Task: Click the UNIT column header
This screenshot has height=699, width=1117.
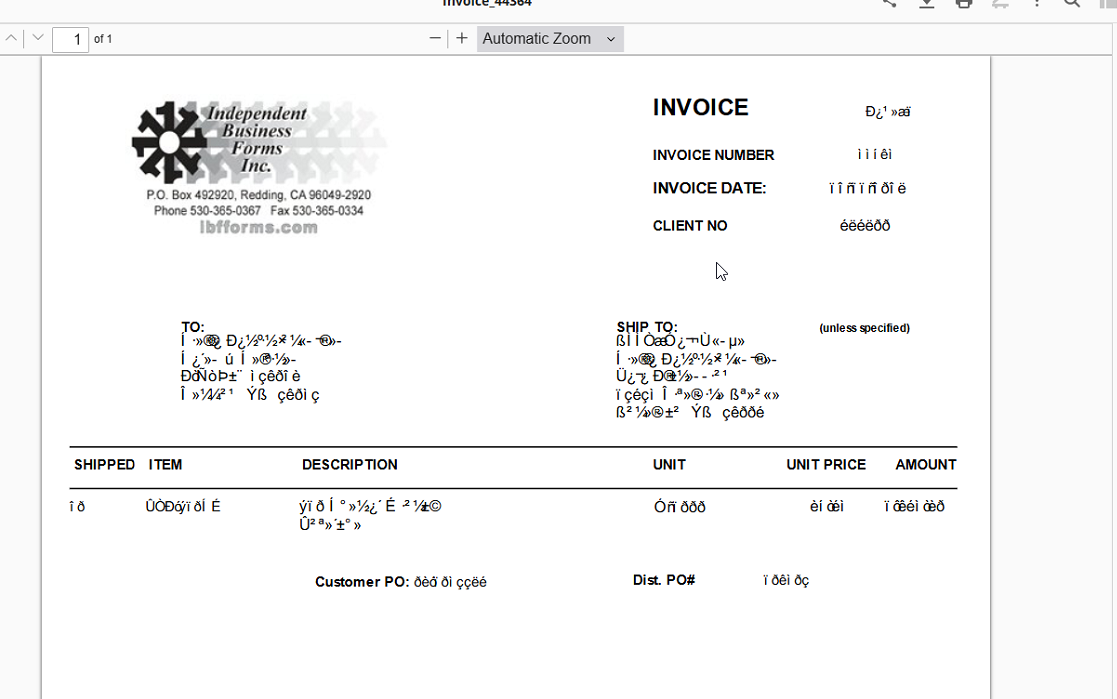Action: (669, 465)
